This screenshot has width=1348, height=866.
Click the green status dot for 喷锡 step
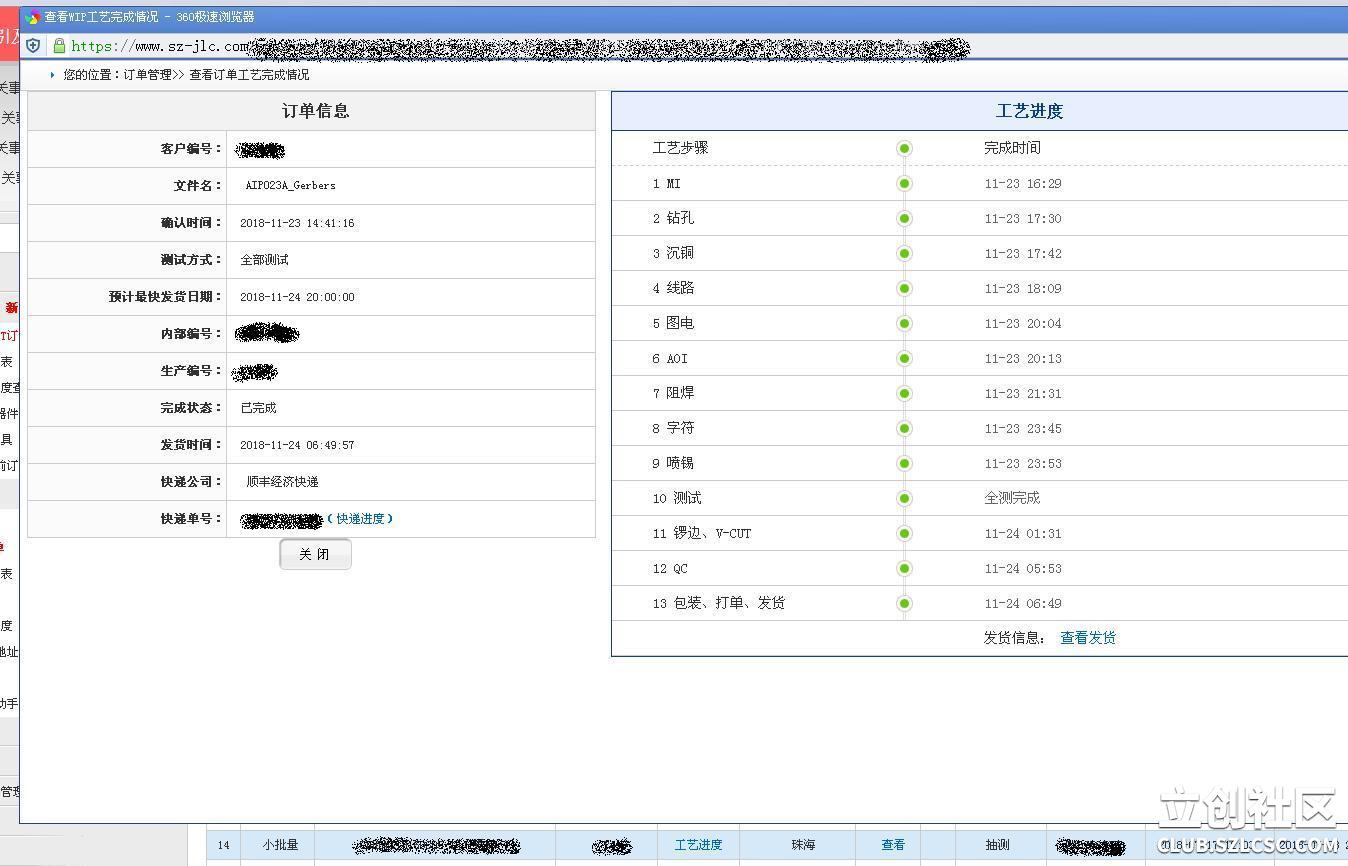tap(904, 464)
